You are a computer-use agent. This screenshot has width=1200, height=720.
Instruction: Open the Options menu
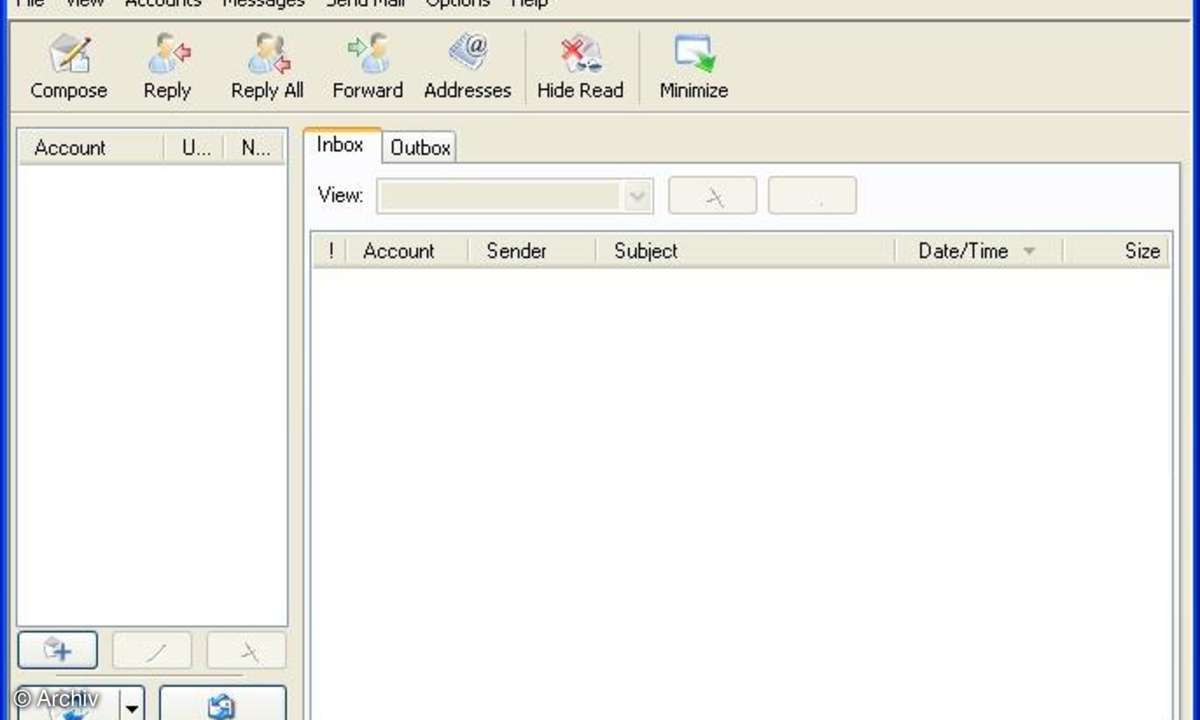458,3
